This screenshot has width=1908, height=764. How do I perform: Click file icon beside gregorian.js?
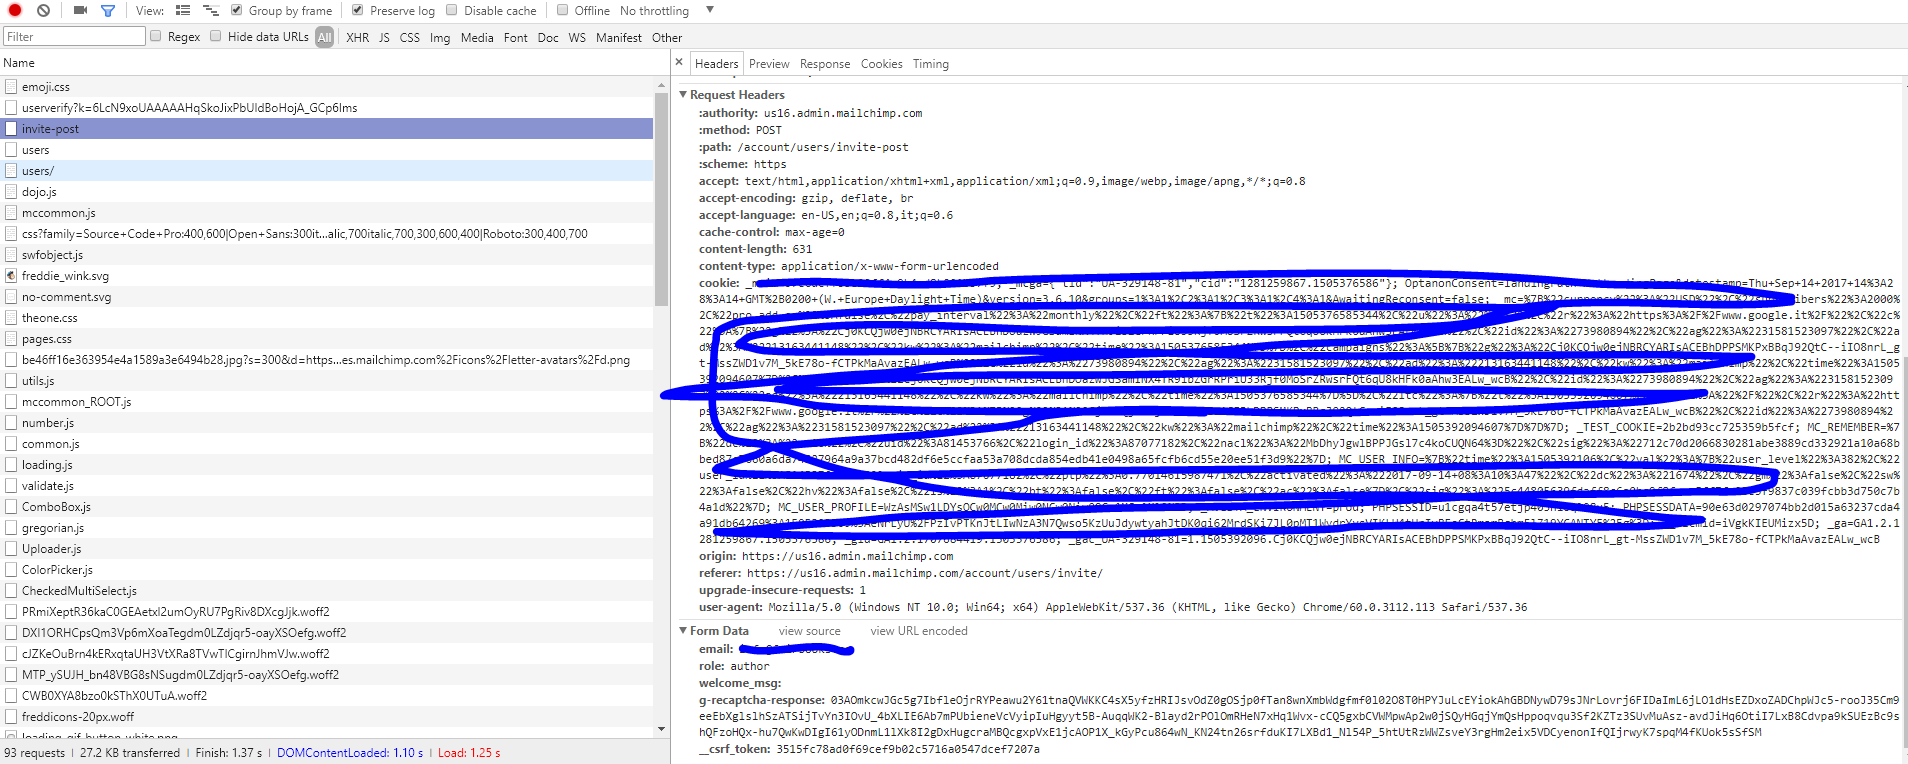pos(11,528)
